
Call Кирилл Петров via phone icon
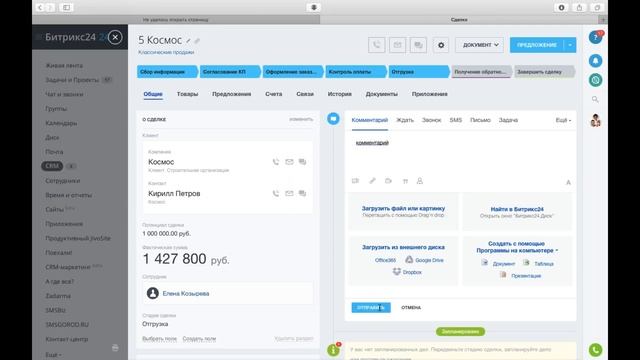pyautogui.click(x=276, y=193)
